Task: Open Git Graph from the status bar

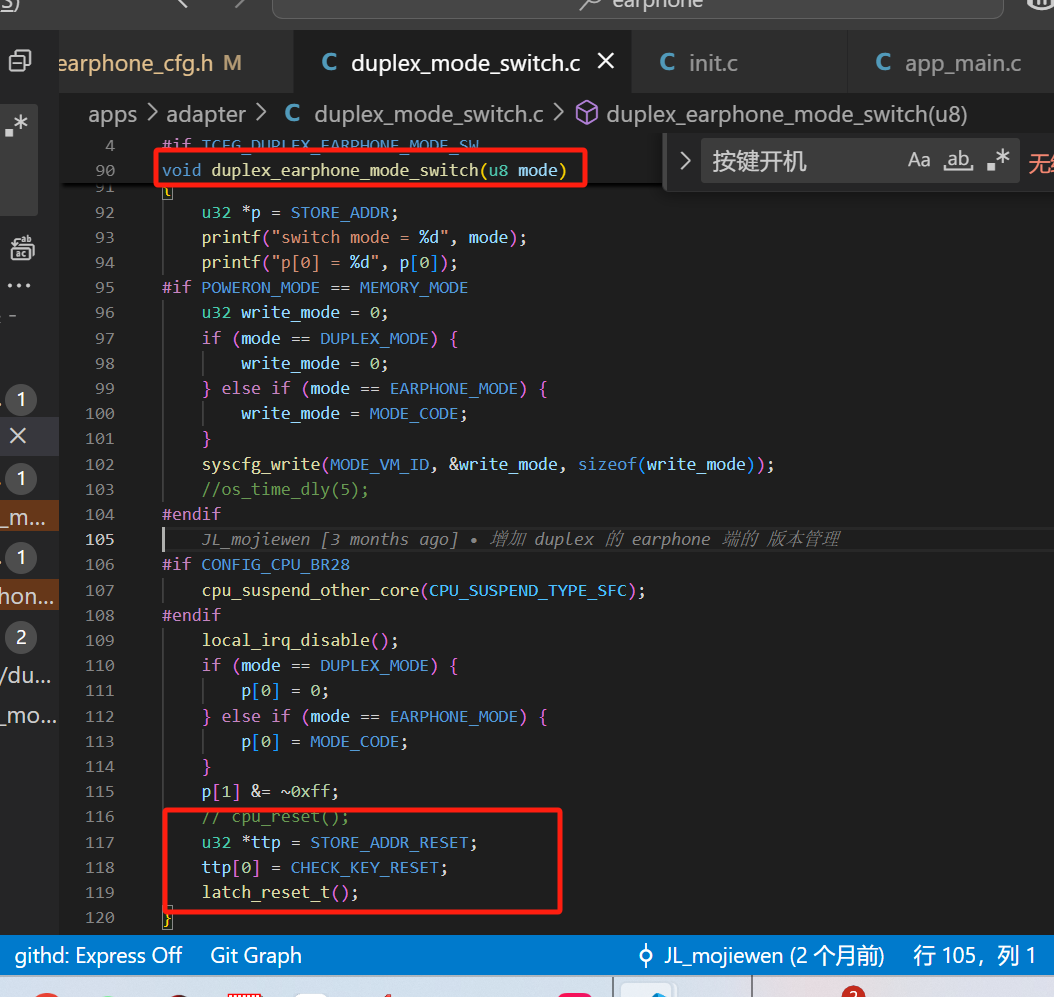Action: pos(255,955)
